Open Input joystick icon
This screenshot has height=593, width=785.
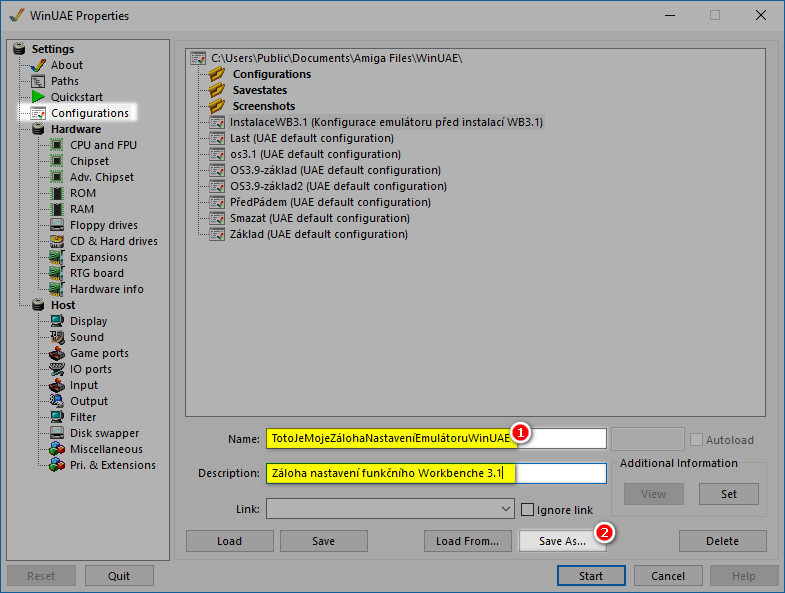[x=57, y=385]
